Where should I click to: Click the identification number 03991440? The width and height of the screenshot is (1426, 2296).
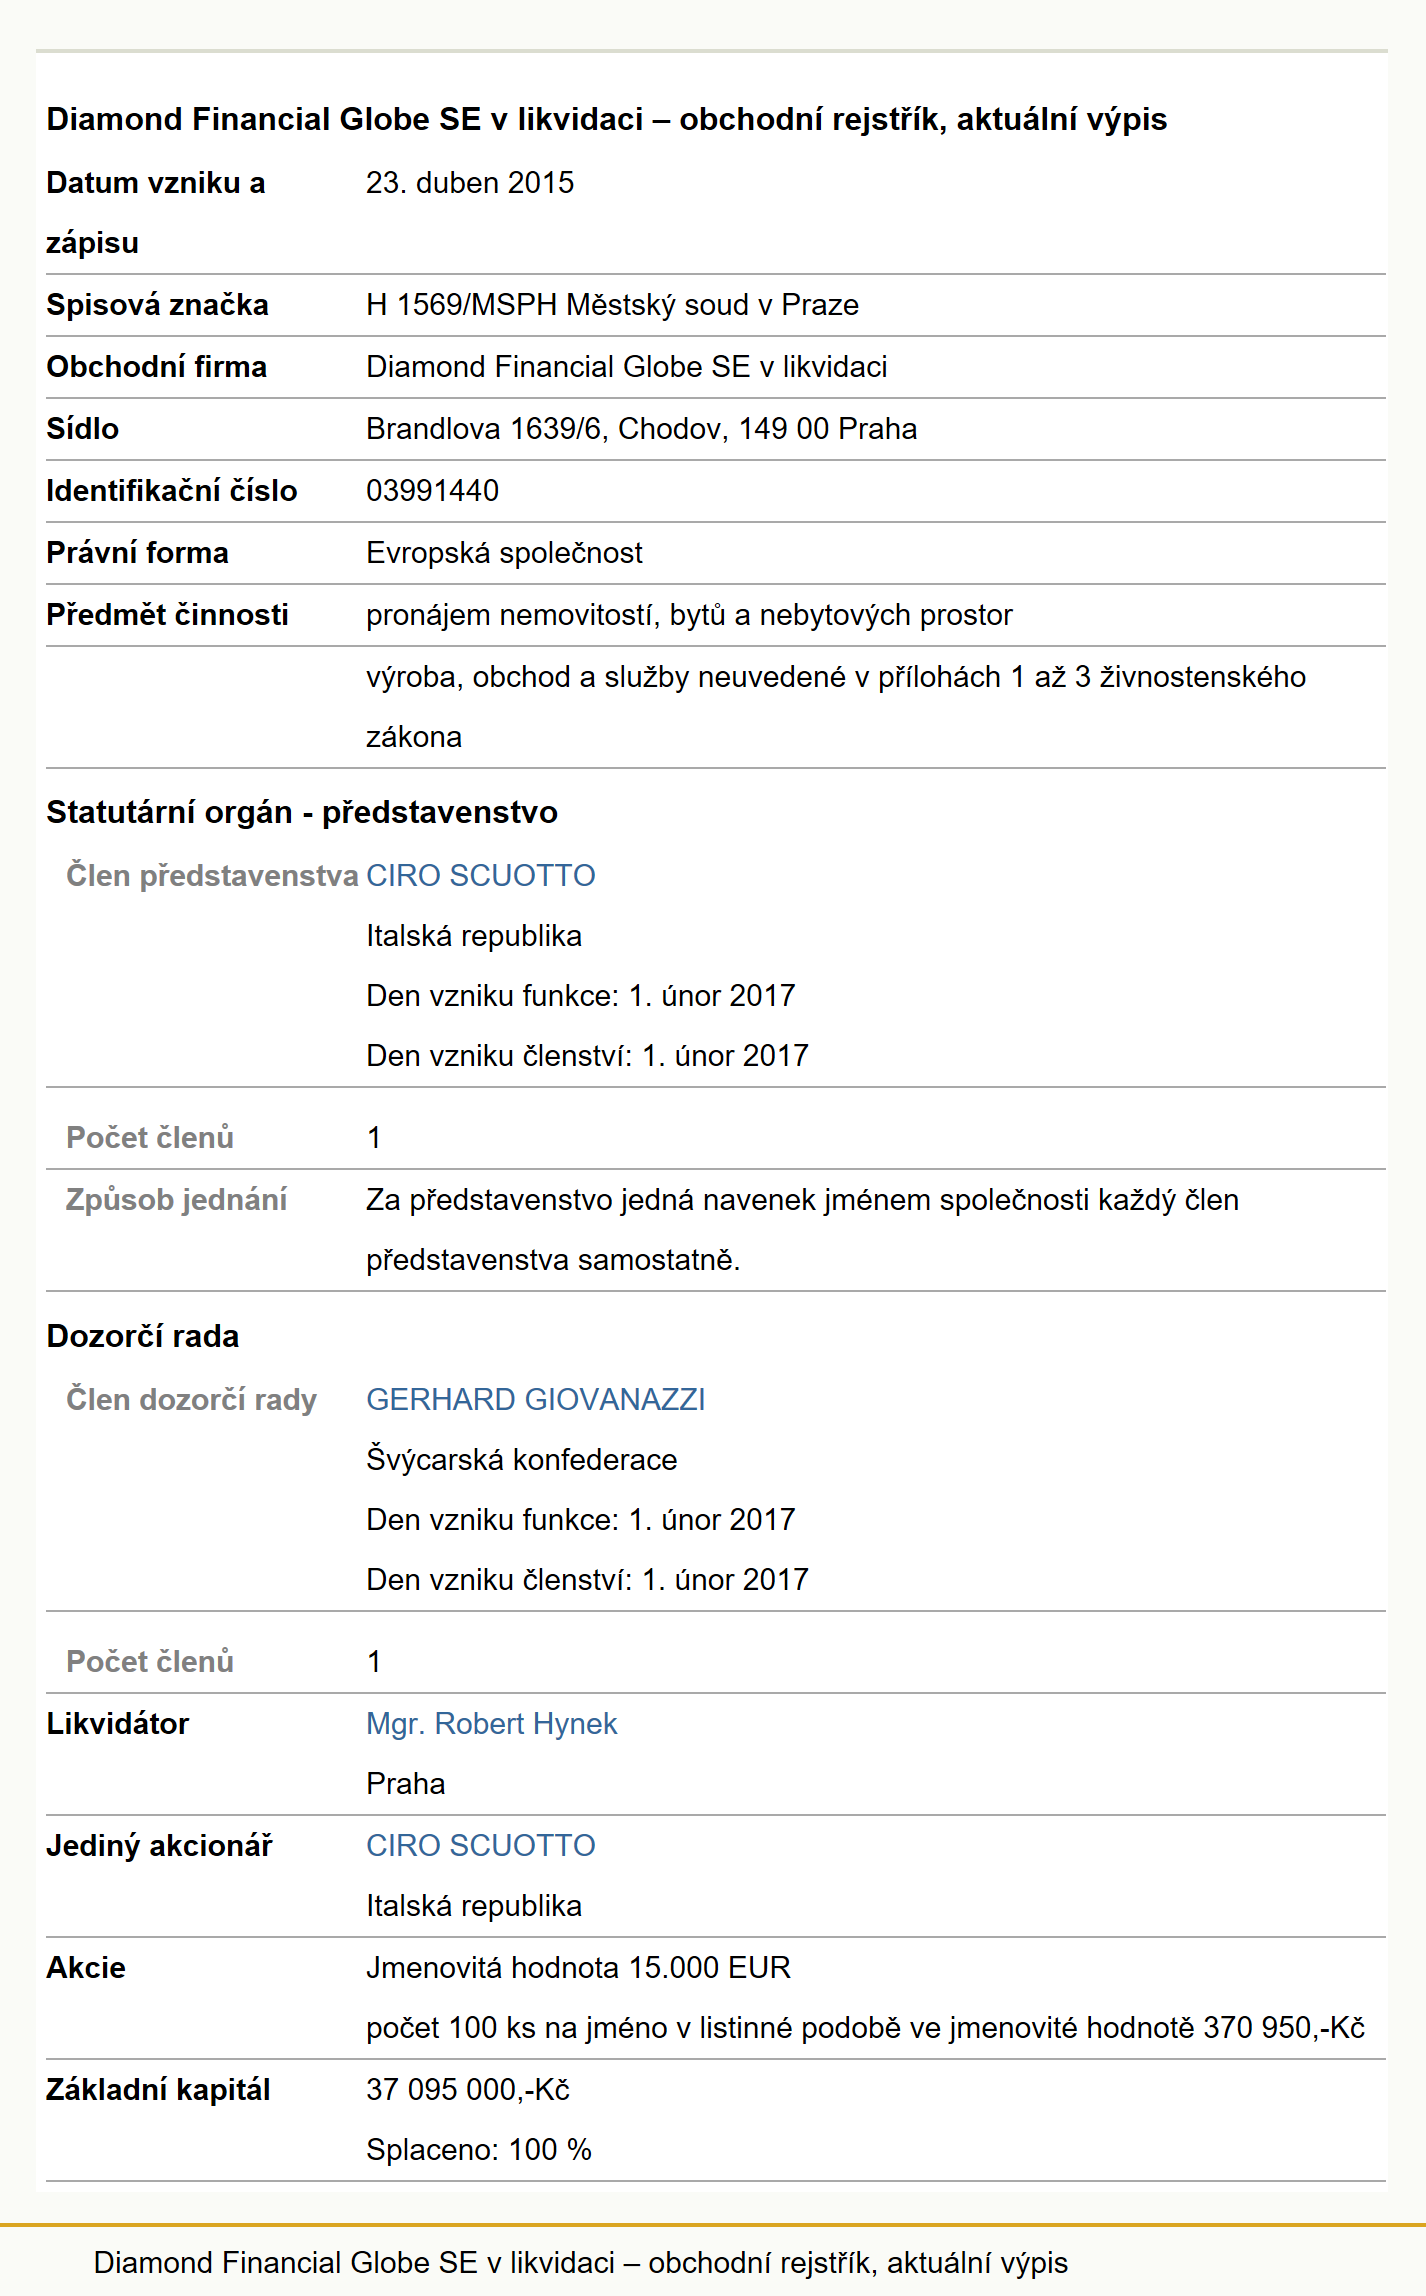432,491
